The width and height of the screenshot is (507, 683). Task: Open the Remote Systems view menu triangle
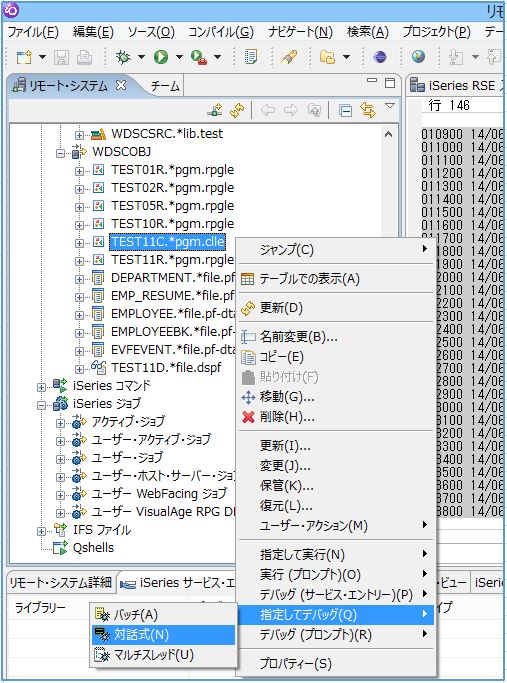tap(390, 106)
